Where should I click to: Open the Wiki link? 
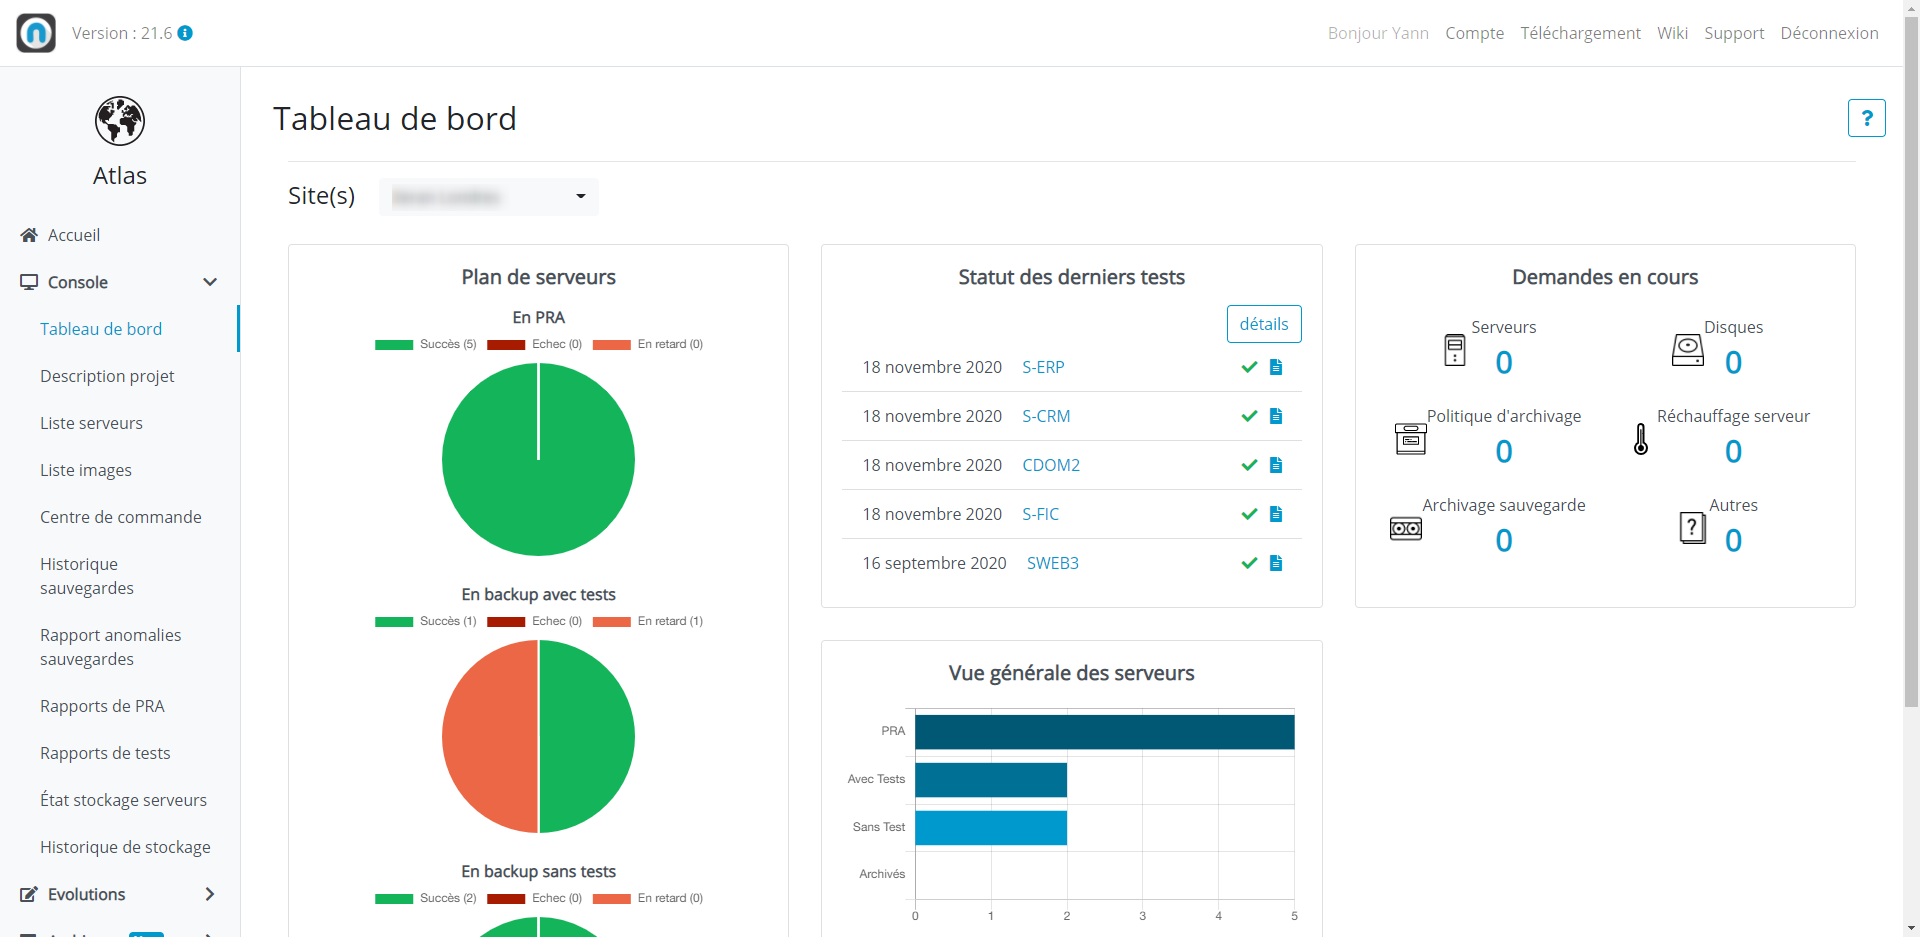click(x=1672, y=33)
